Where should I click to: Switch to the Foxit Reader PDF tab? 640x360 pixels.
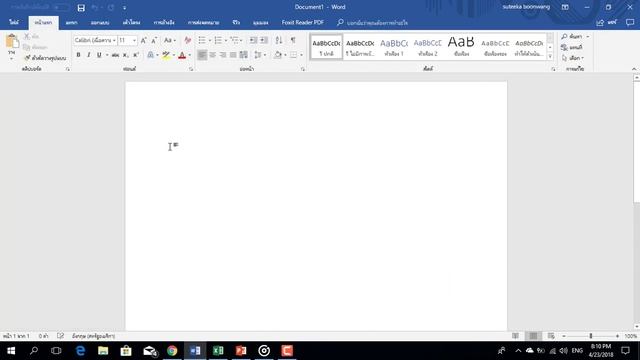(302, 23)
